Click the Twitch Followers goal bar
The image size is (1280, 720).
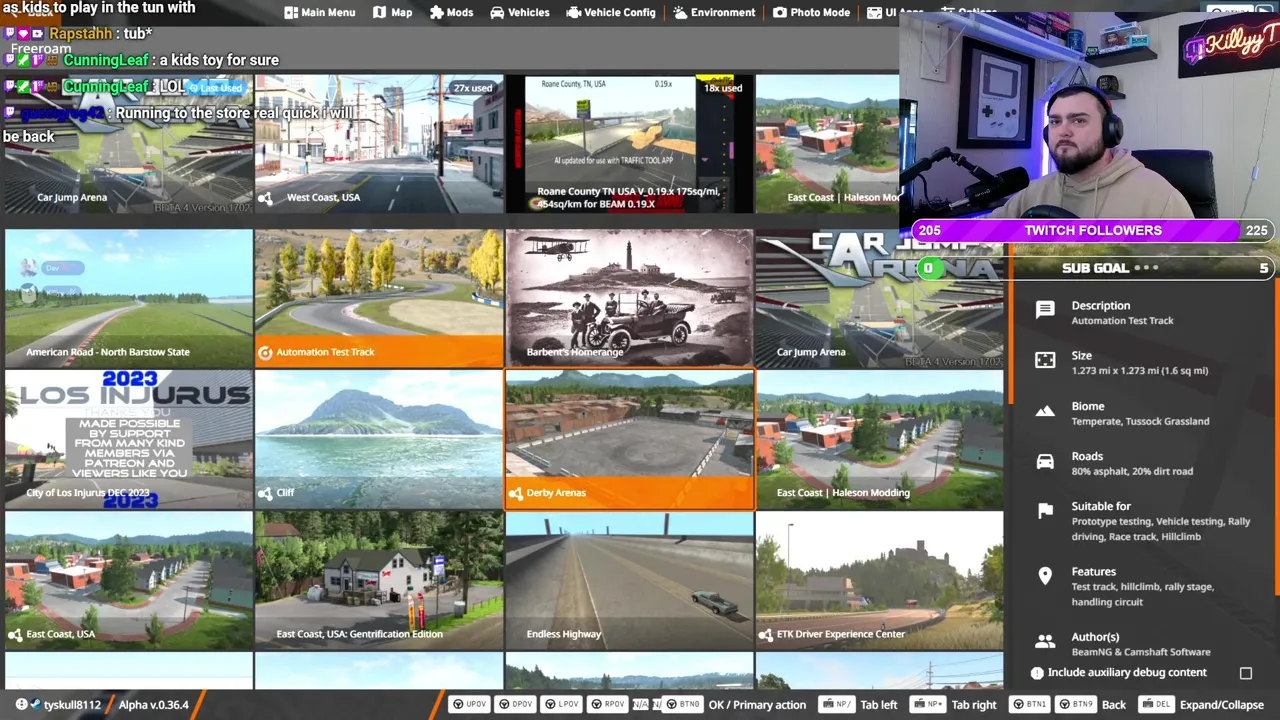tap(1093, 230)
